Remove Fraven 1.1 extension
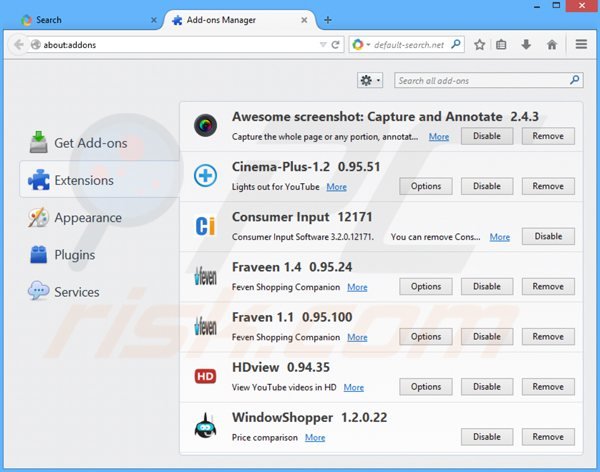This screenshot has width=600, height=472. [548, 337]
